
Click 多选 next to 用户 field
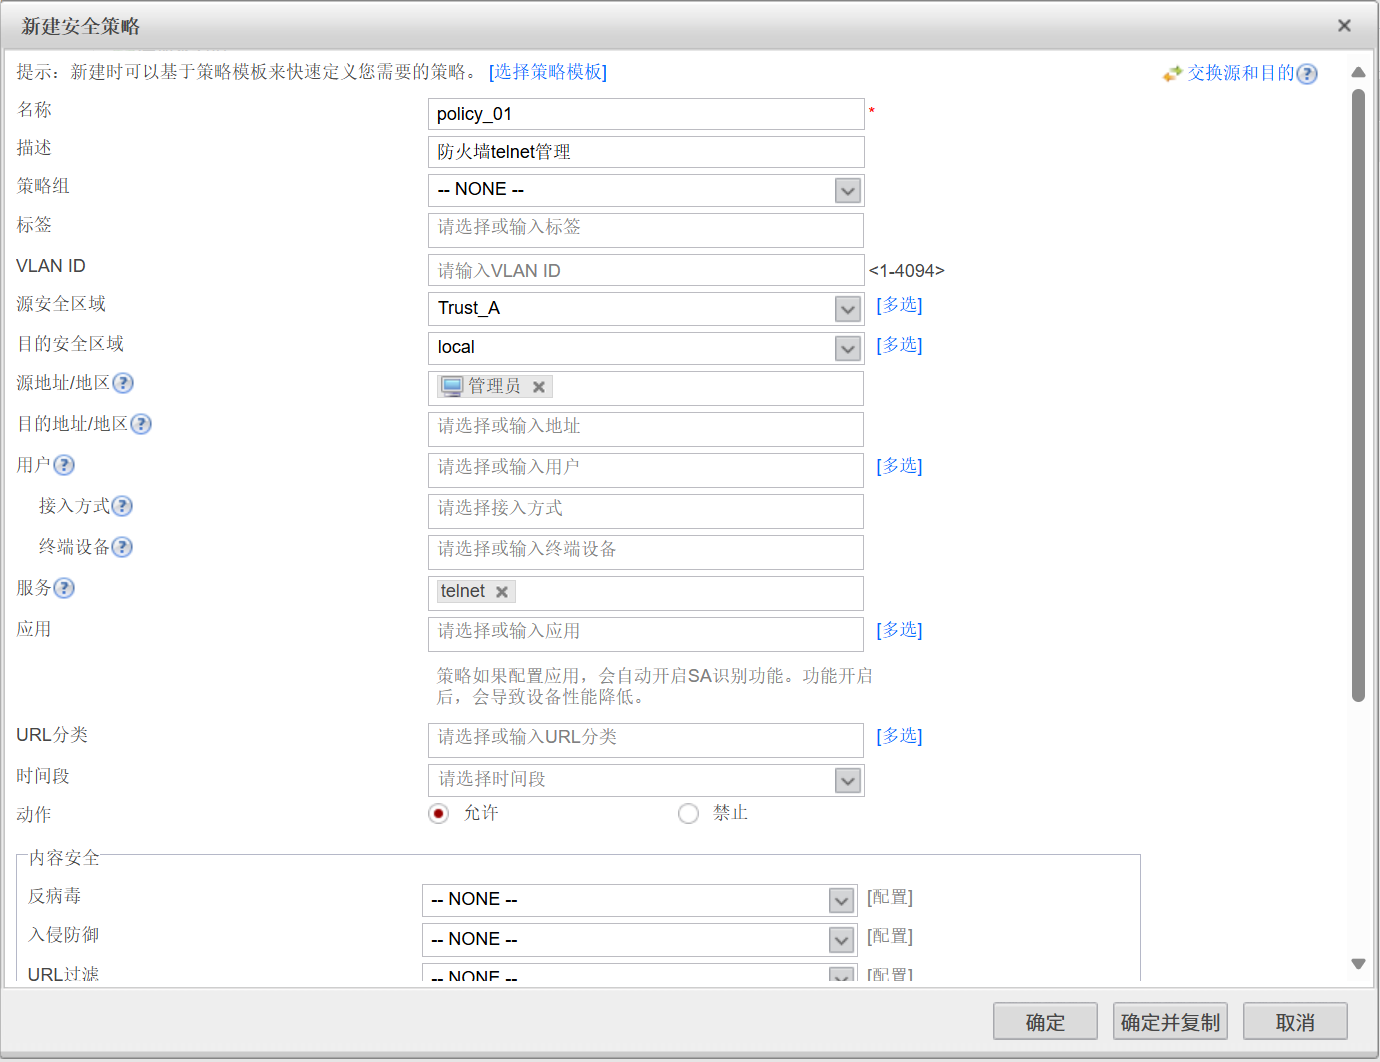[899, 466]
